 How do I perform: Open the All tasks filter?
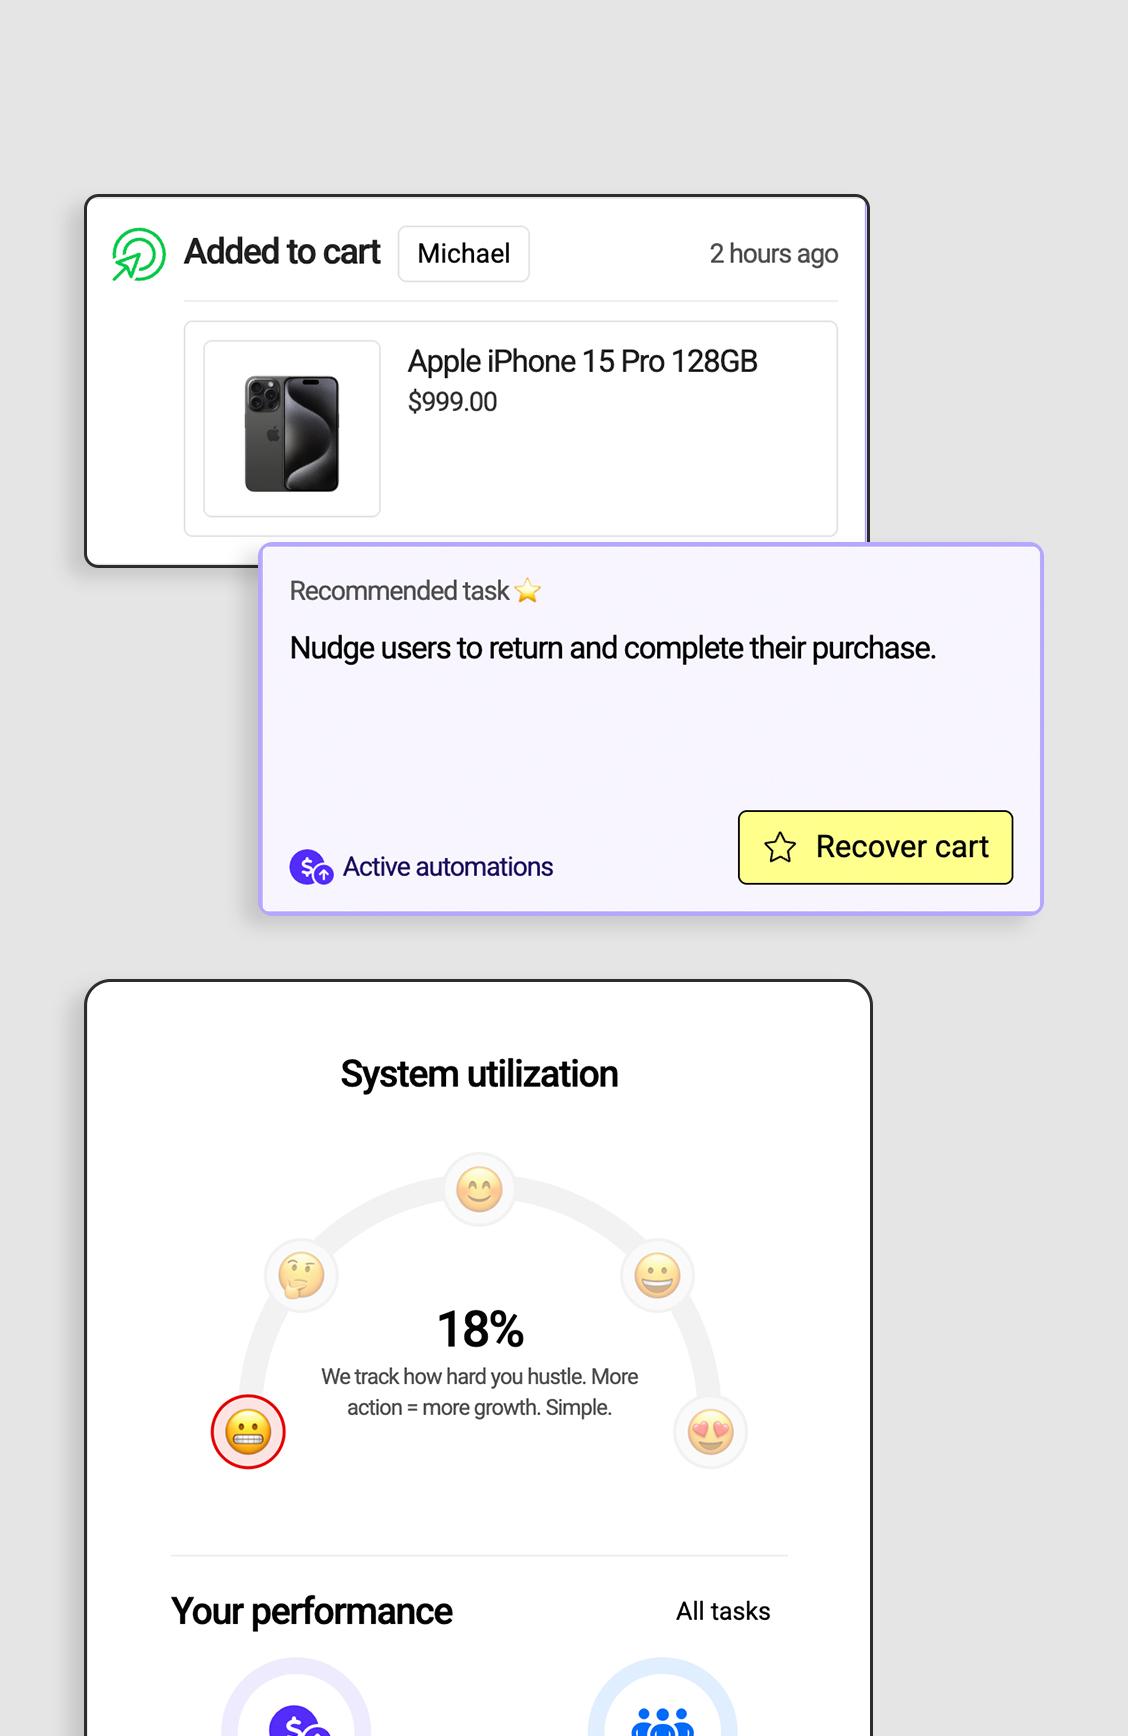(723, 1611)
